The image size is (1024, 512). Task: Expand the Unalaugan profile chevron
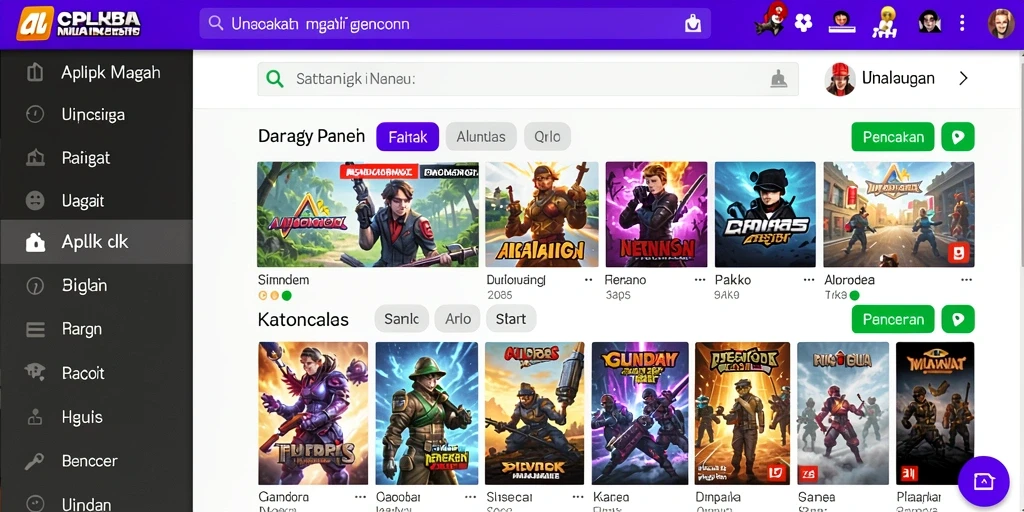point(963,78)
